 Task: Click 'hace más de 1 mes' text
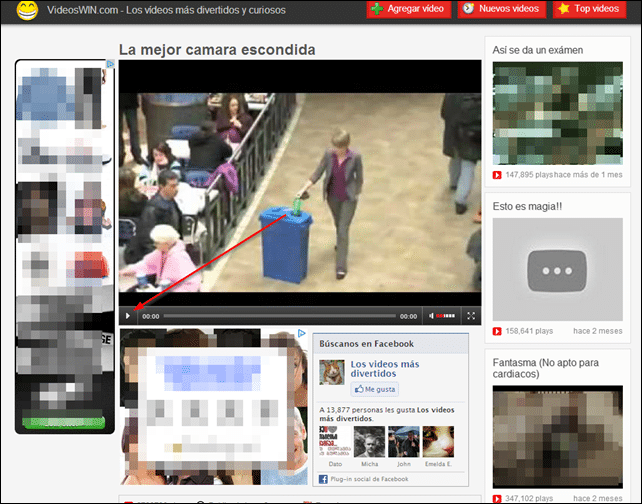click(x=588, y=175)
